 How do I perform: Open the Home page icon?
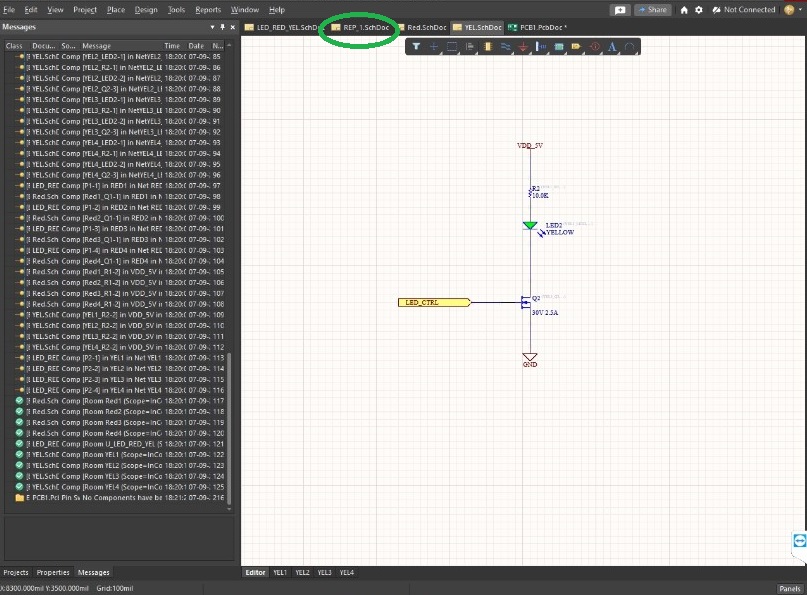pos(684,10)
